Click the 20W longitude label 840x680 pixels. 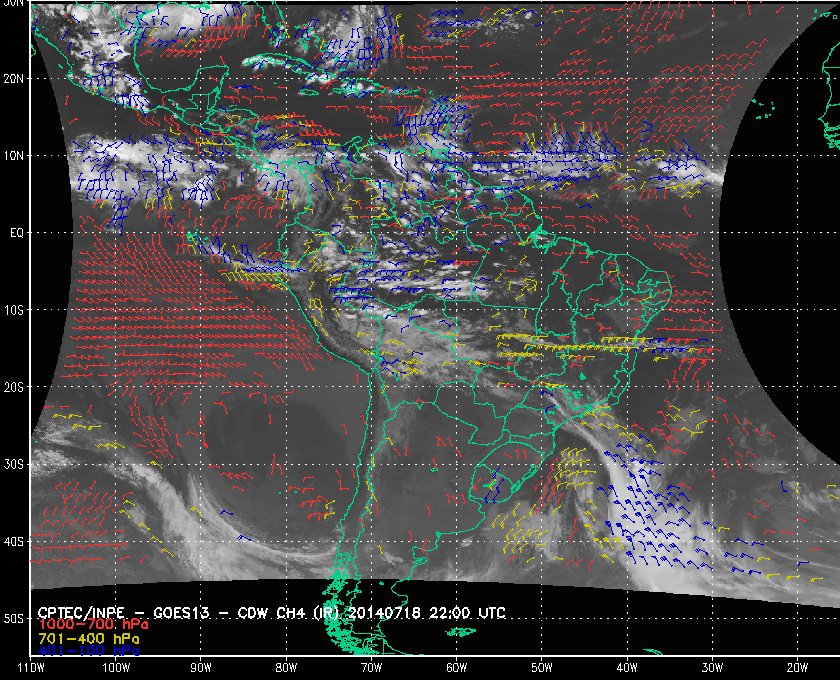click(x=797, y=667)
